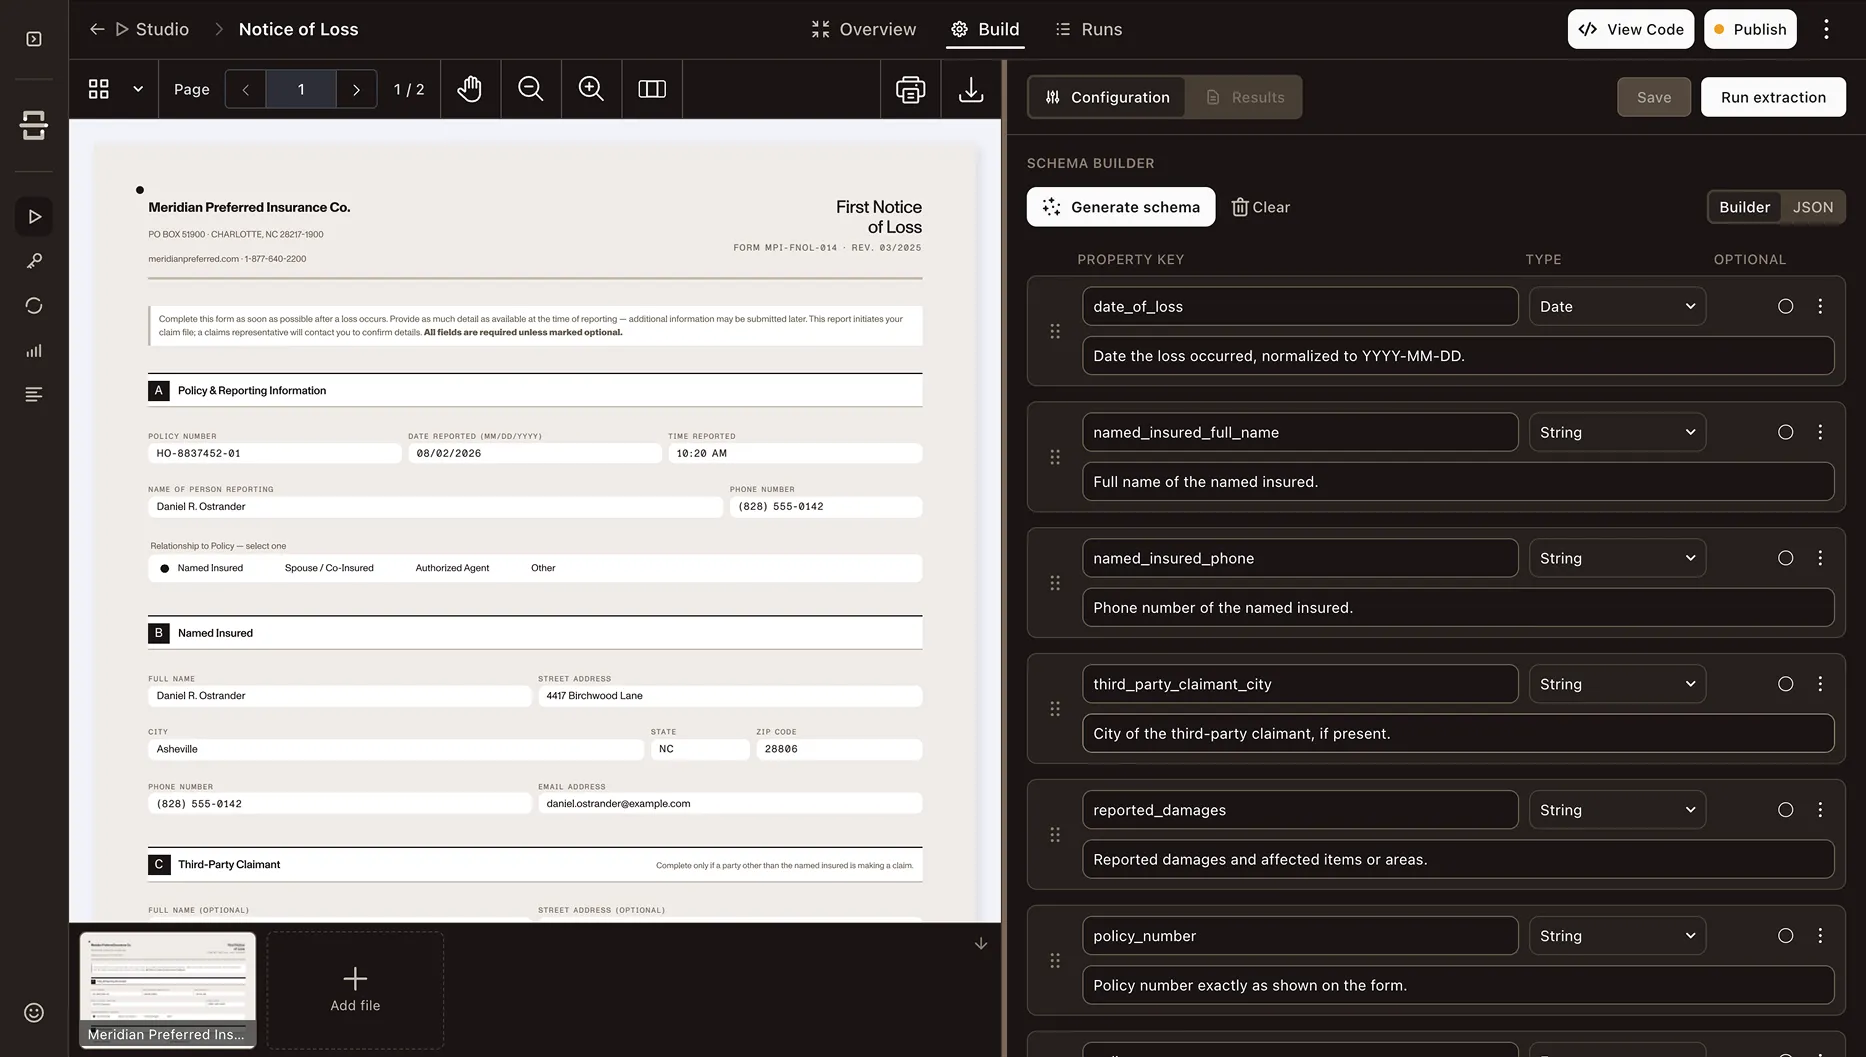Open the smiley feedback icon
Image resolution: width=1866 pixels, height=1058 pixels.
tap(34, 1013)
